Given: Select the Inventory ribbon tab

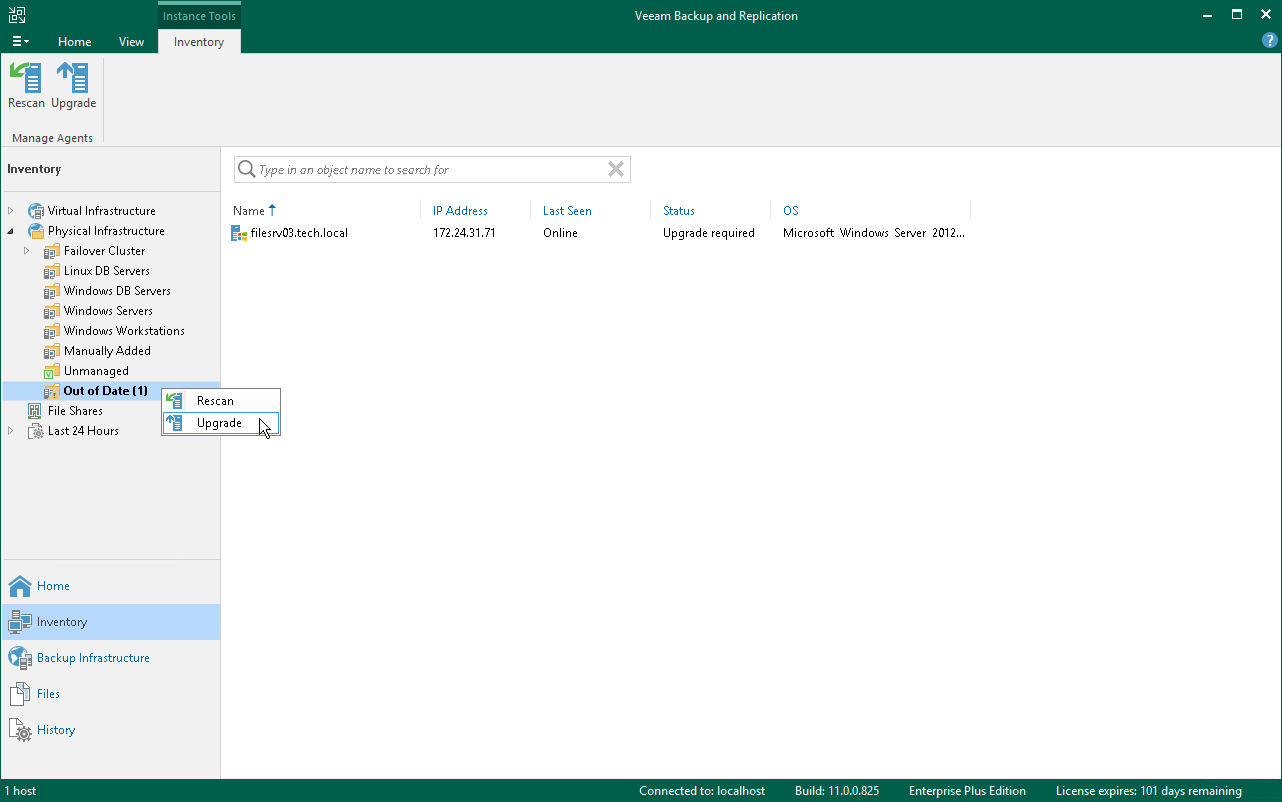Looking at the screenshot, I should point(199,42).
